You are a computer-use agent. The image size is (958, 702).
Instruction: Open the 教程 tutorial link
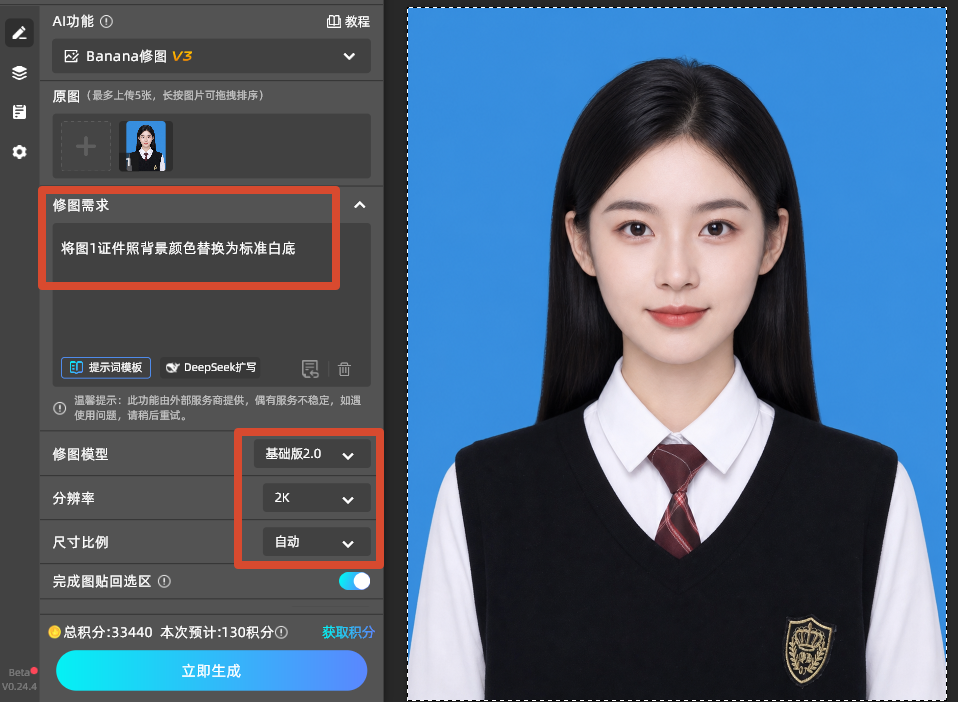(x=348, y=22)
